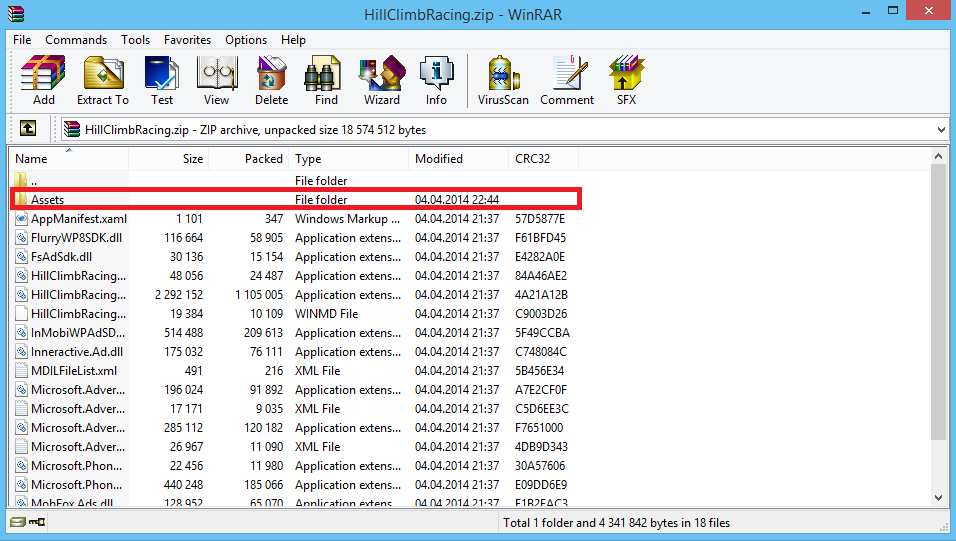Open the Options menu

(x=246, y=40)
